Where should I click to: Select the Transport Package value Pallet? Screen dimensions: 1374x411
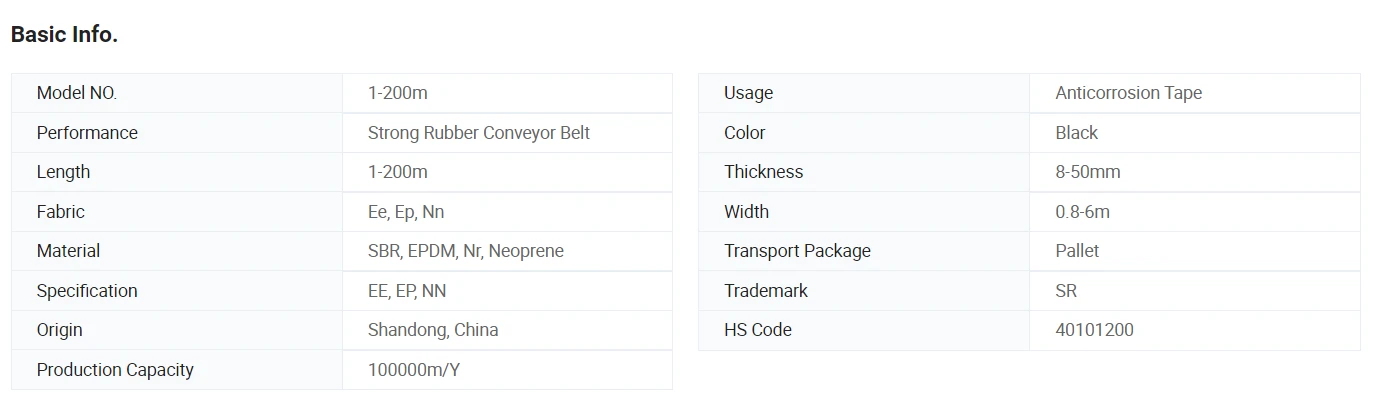tap(1077, 251)
